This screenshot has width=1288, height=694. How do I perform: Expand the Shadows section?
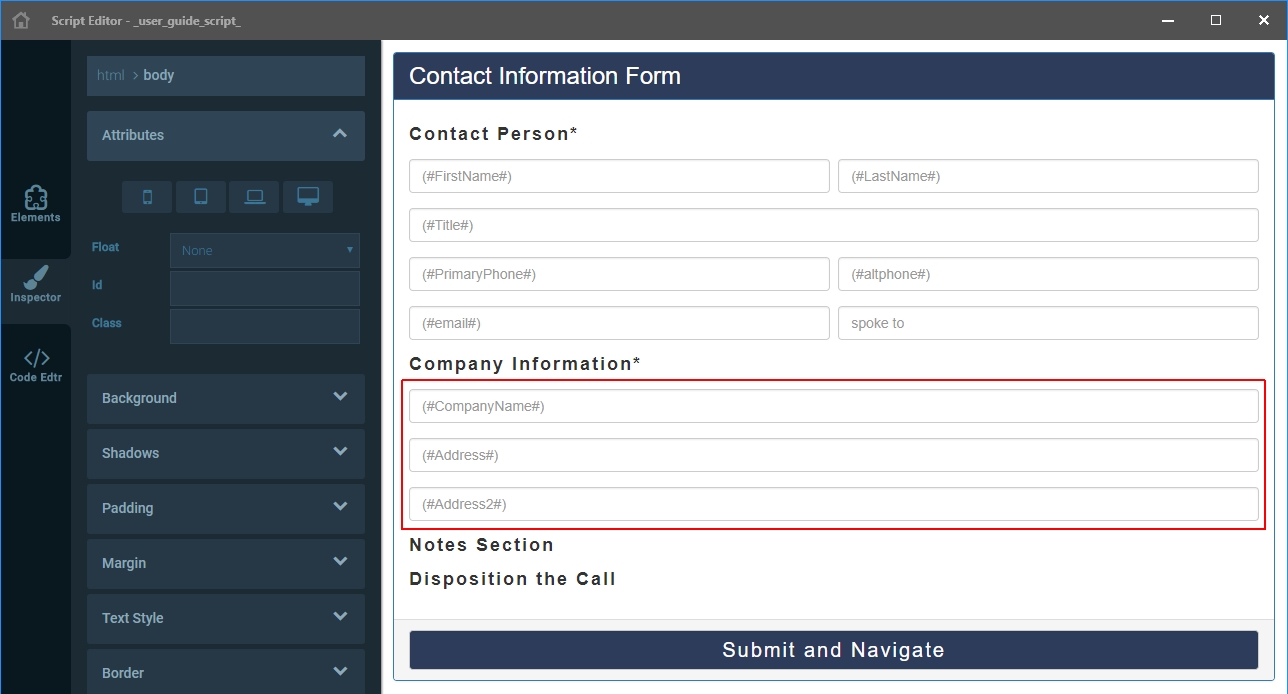pos(226,453)
